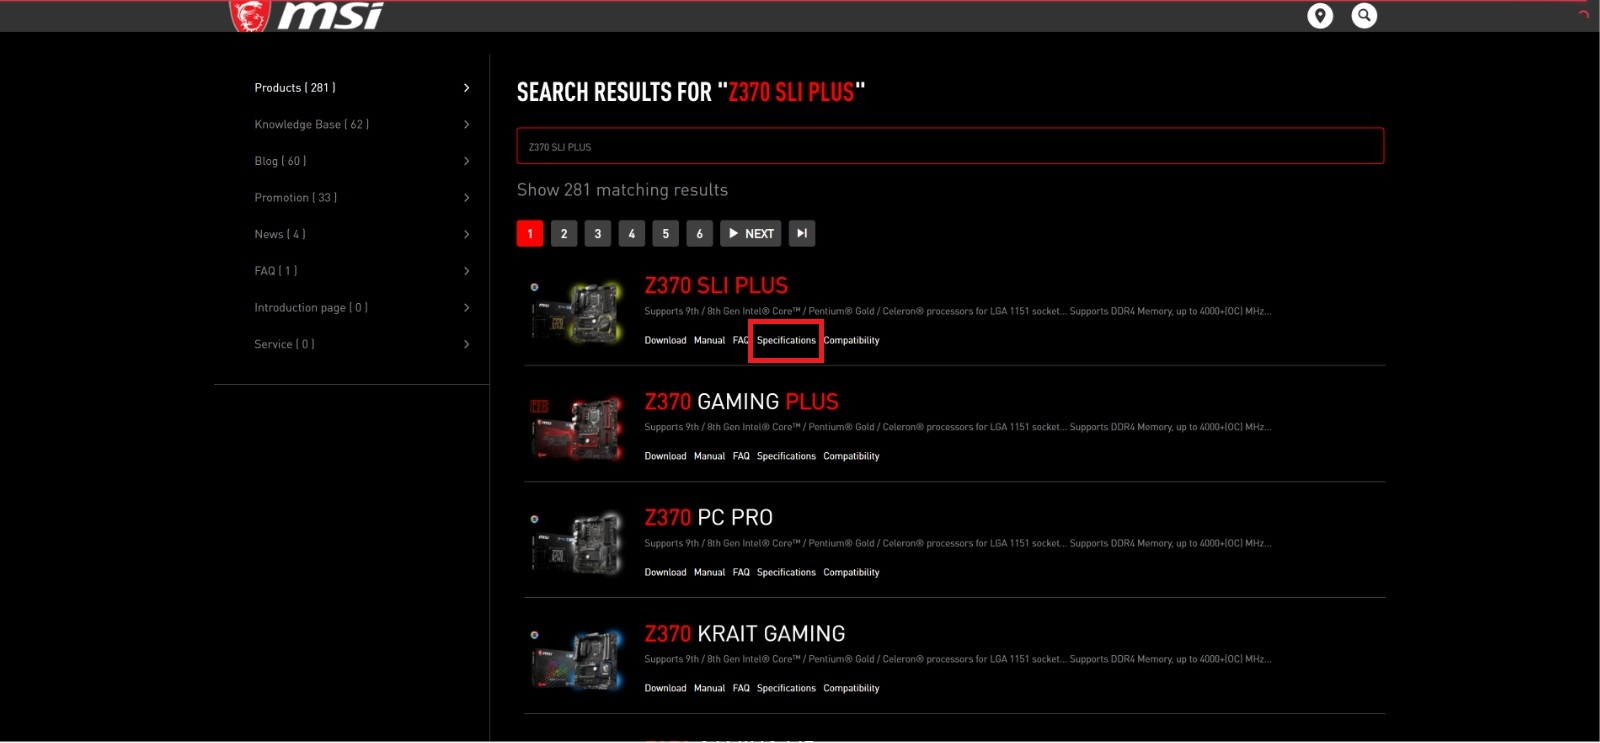The width and height of the screenshot is (1600, 743).
Task: Click the Z370 SLI PLUS motherboard thumbnail
Action: click(578, 311)
